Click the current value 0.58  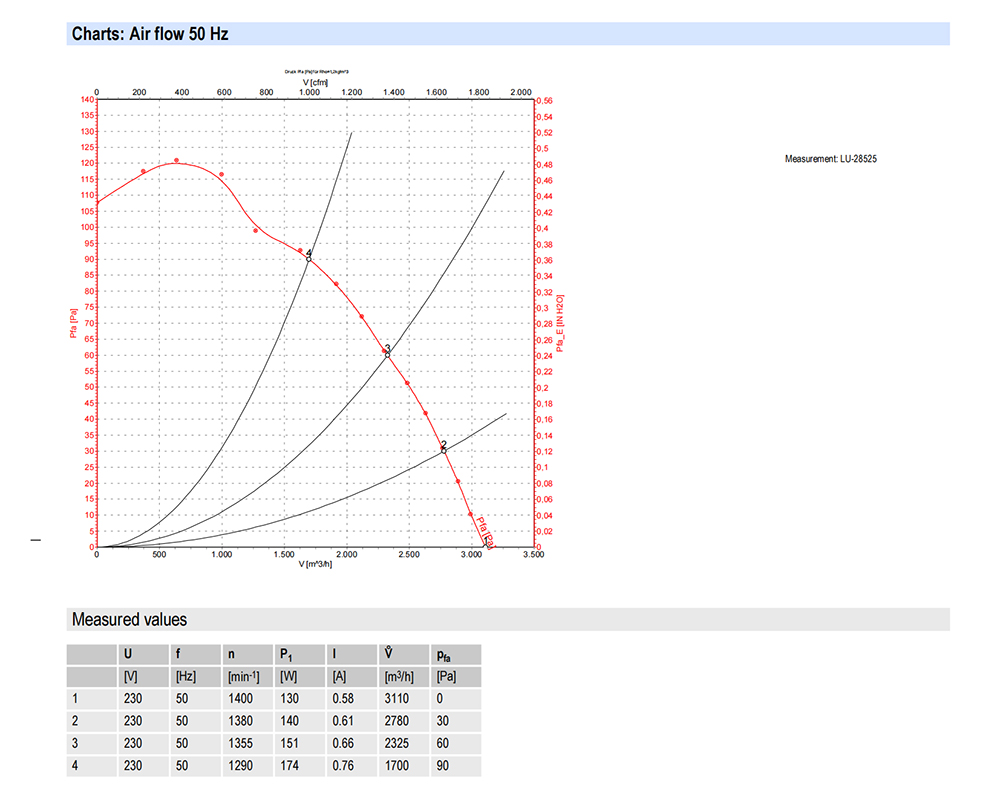tap(343, 698)
